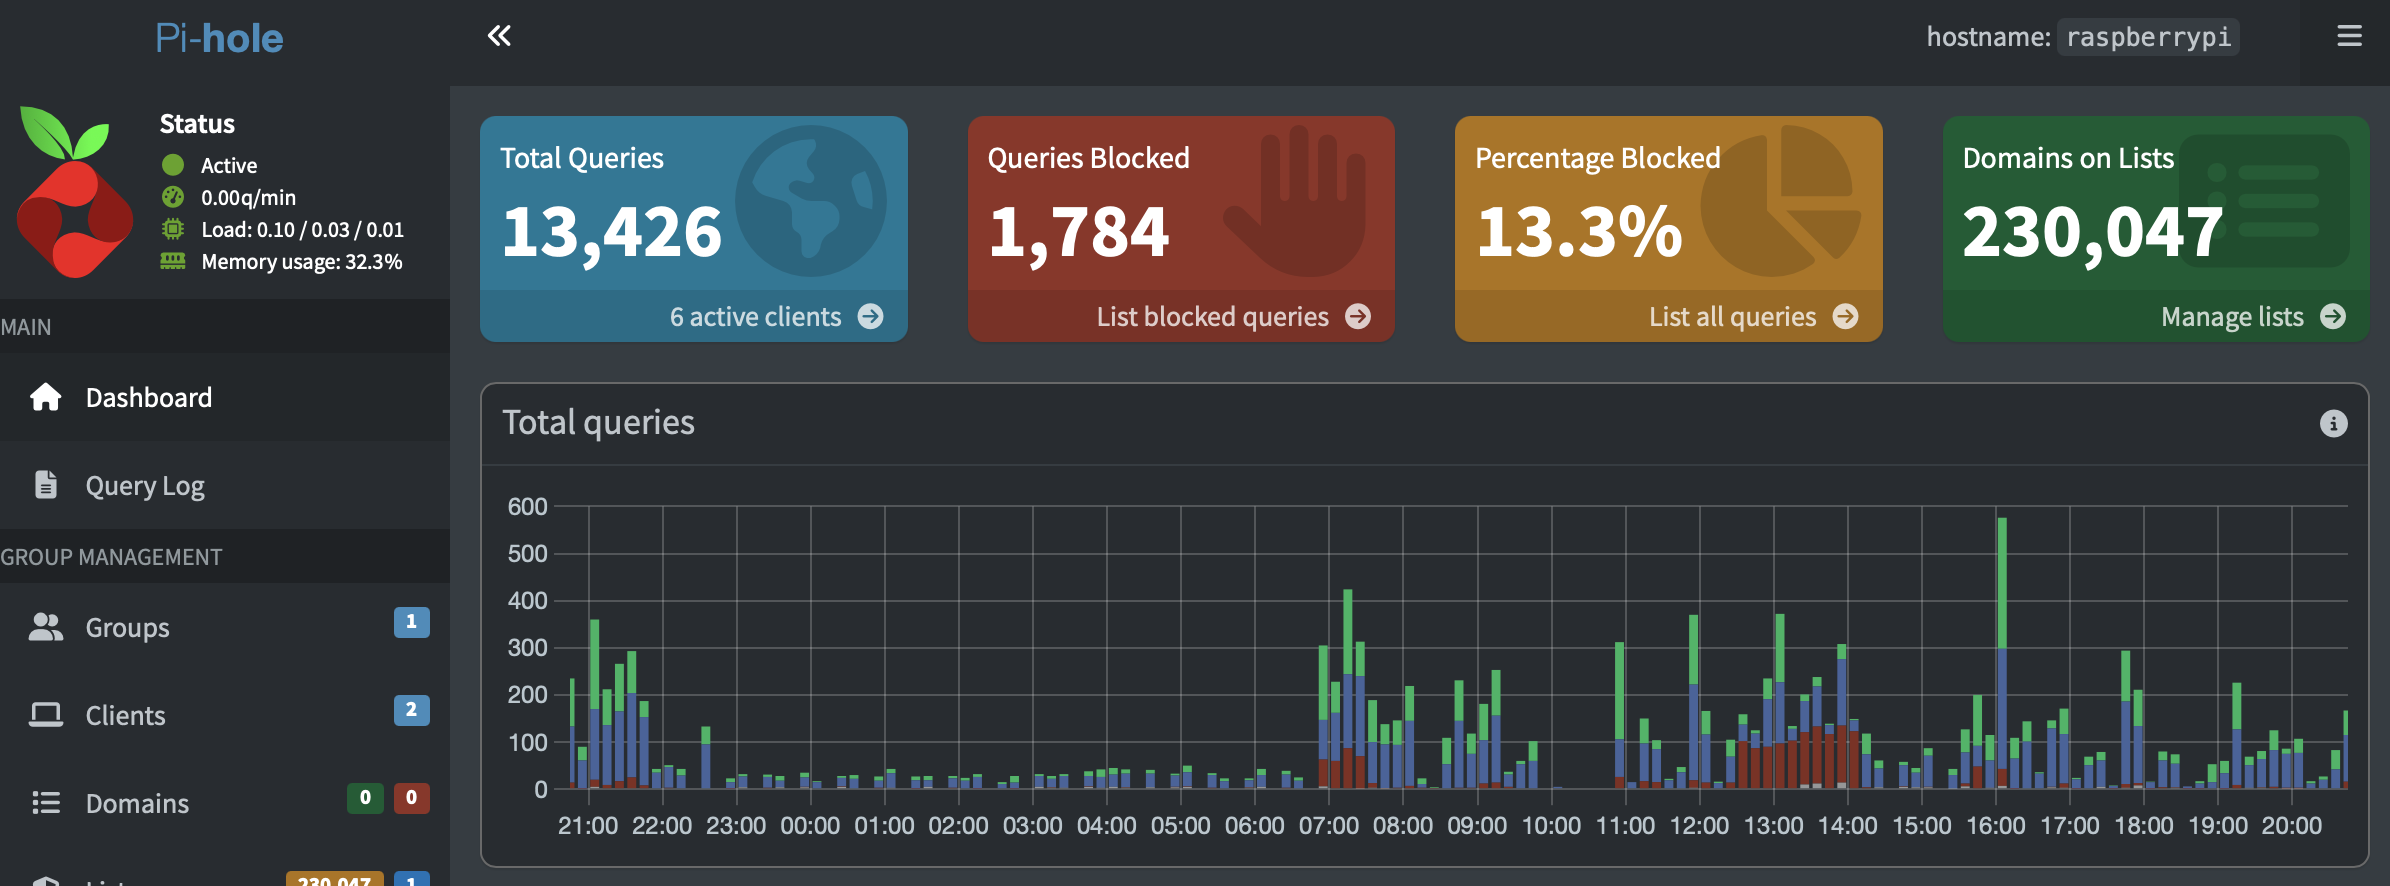Image resolution: width=2390 pixels, height=886 pixels.
Task: Open List blocked queries link
Action: (x=1213, y=317)
